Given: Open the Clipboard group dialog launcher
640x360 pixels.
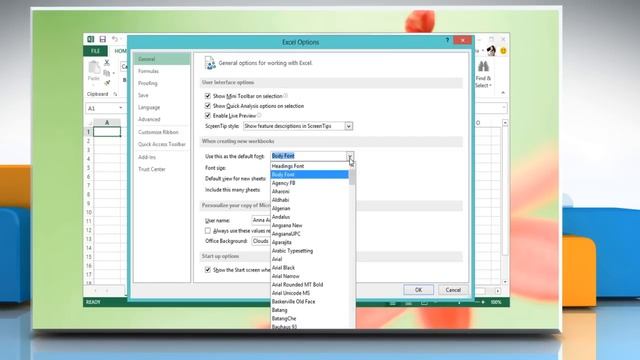Looking at the screenshot, I should coord(116,94).
